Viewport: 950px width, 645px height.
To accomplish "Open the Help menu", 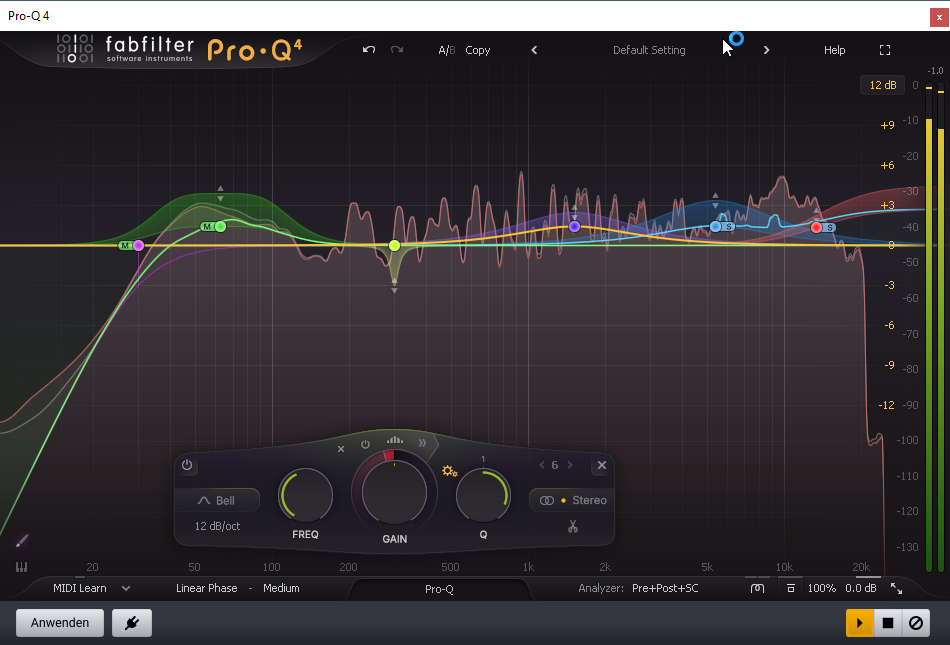I will click(834, 50).
